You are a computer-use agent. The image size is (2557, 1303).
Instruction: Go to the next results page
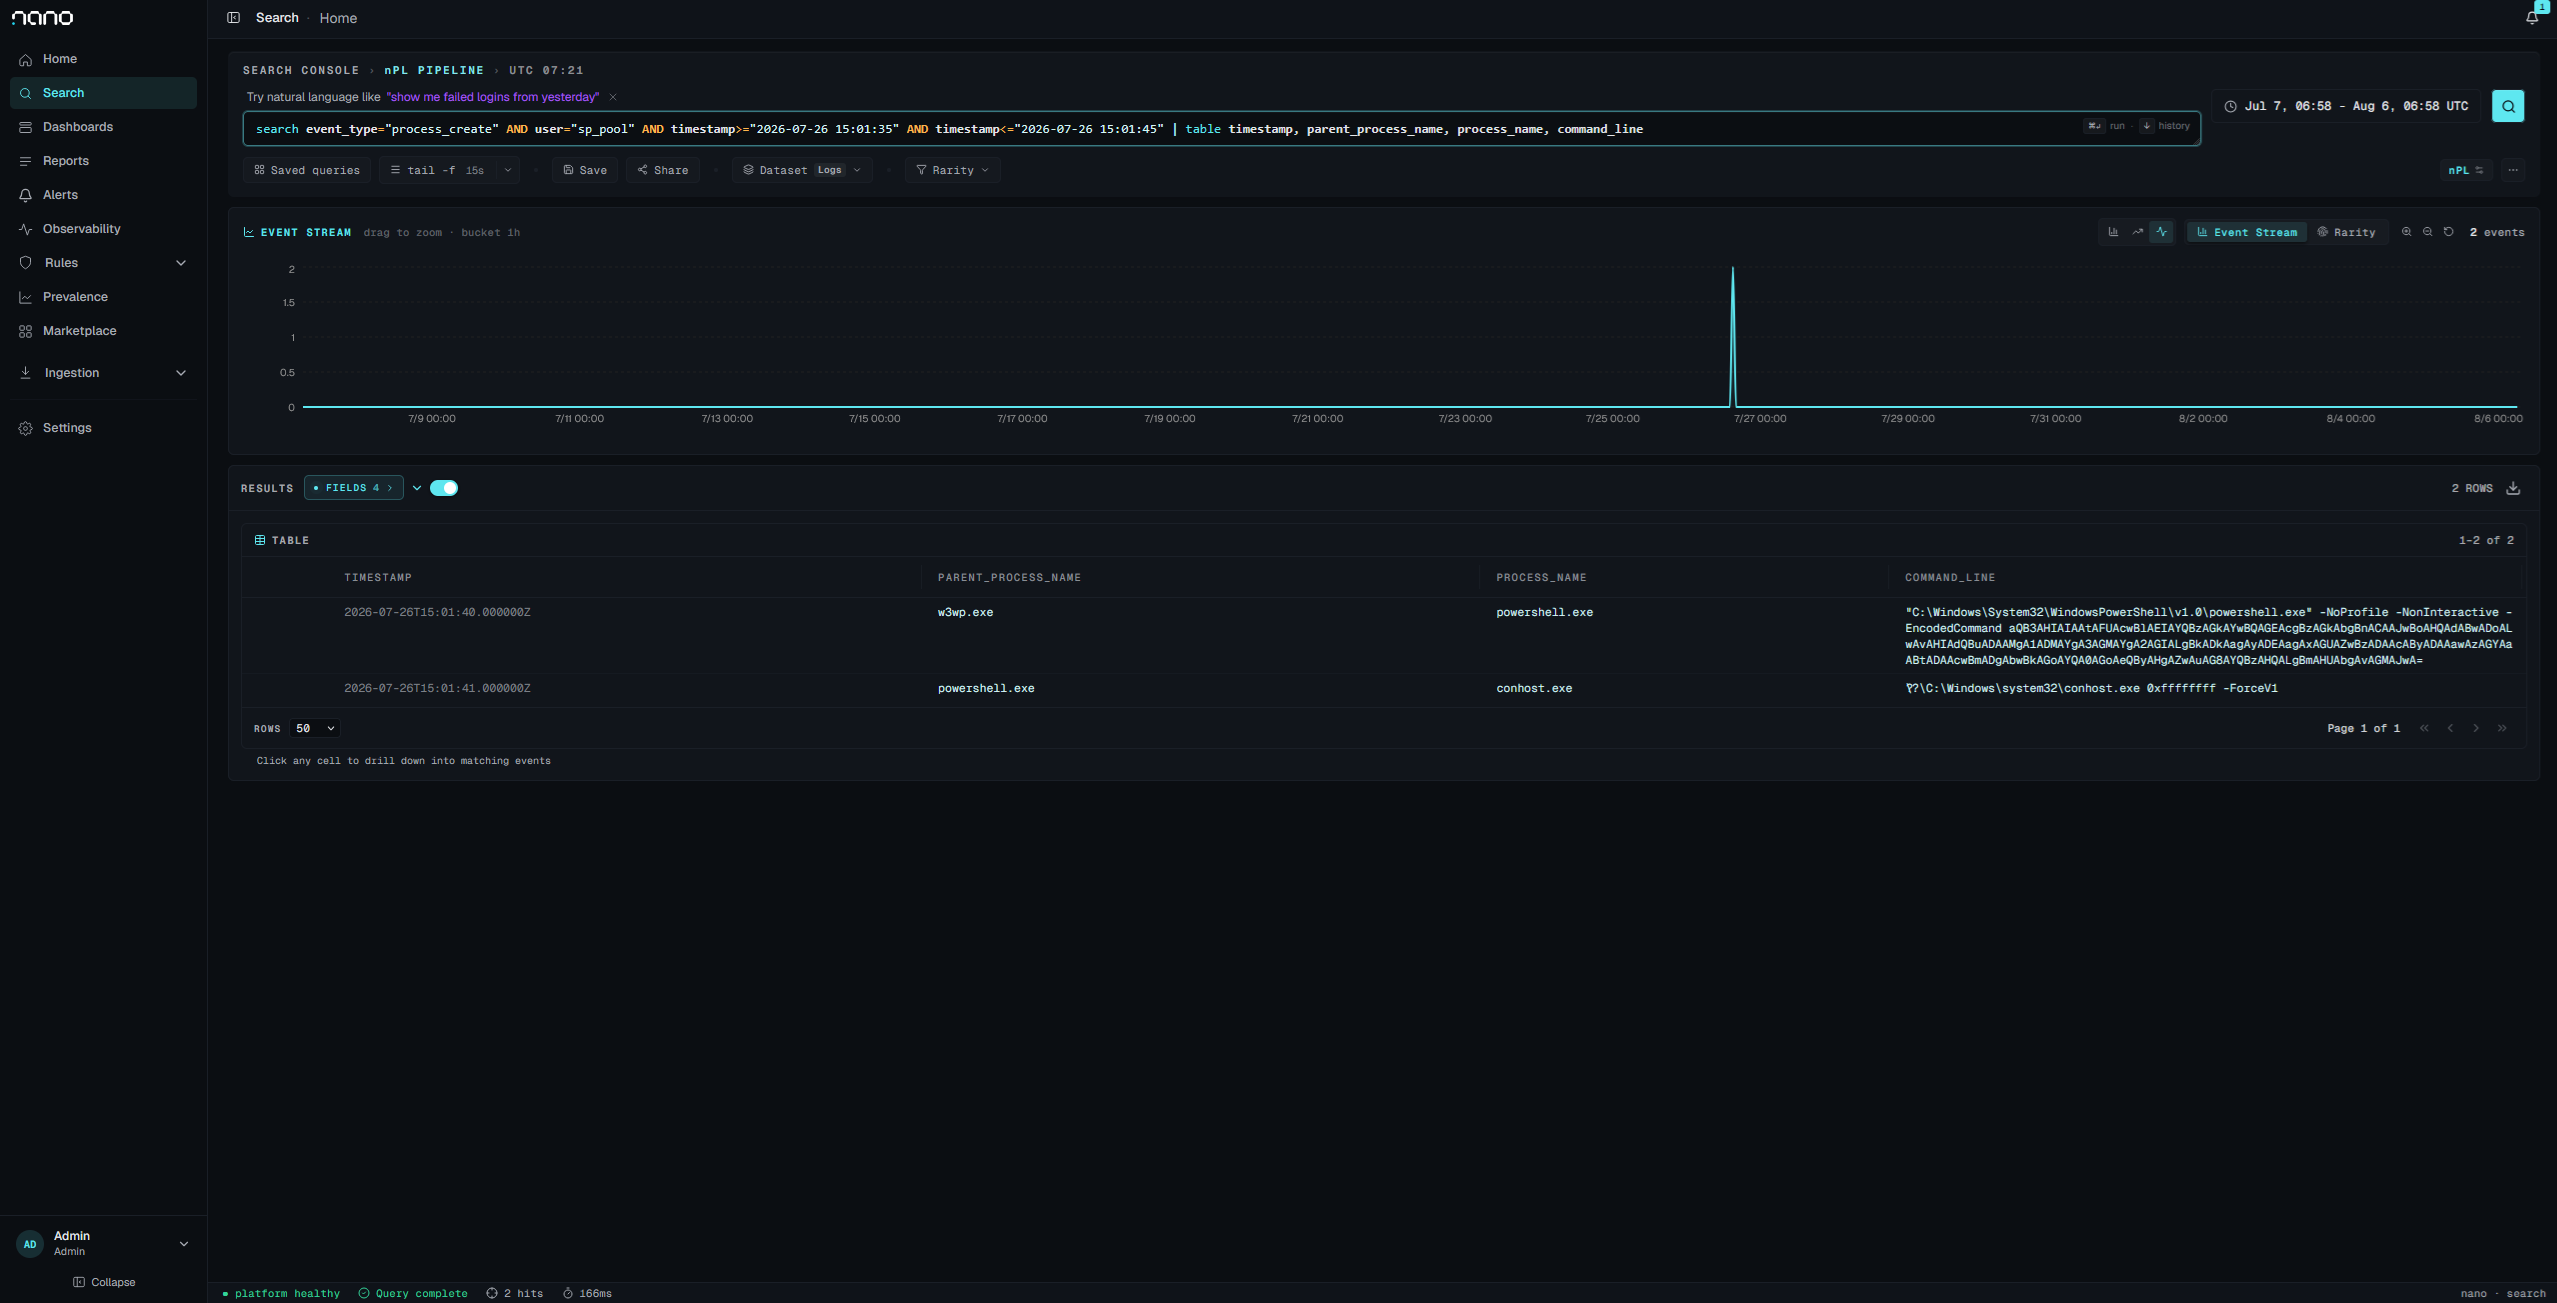click(2476, 728)
